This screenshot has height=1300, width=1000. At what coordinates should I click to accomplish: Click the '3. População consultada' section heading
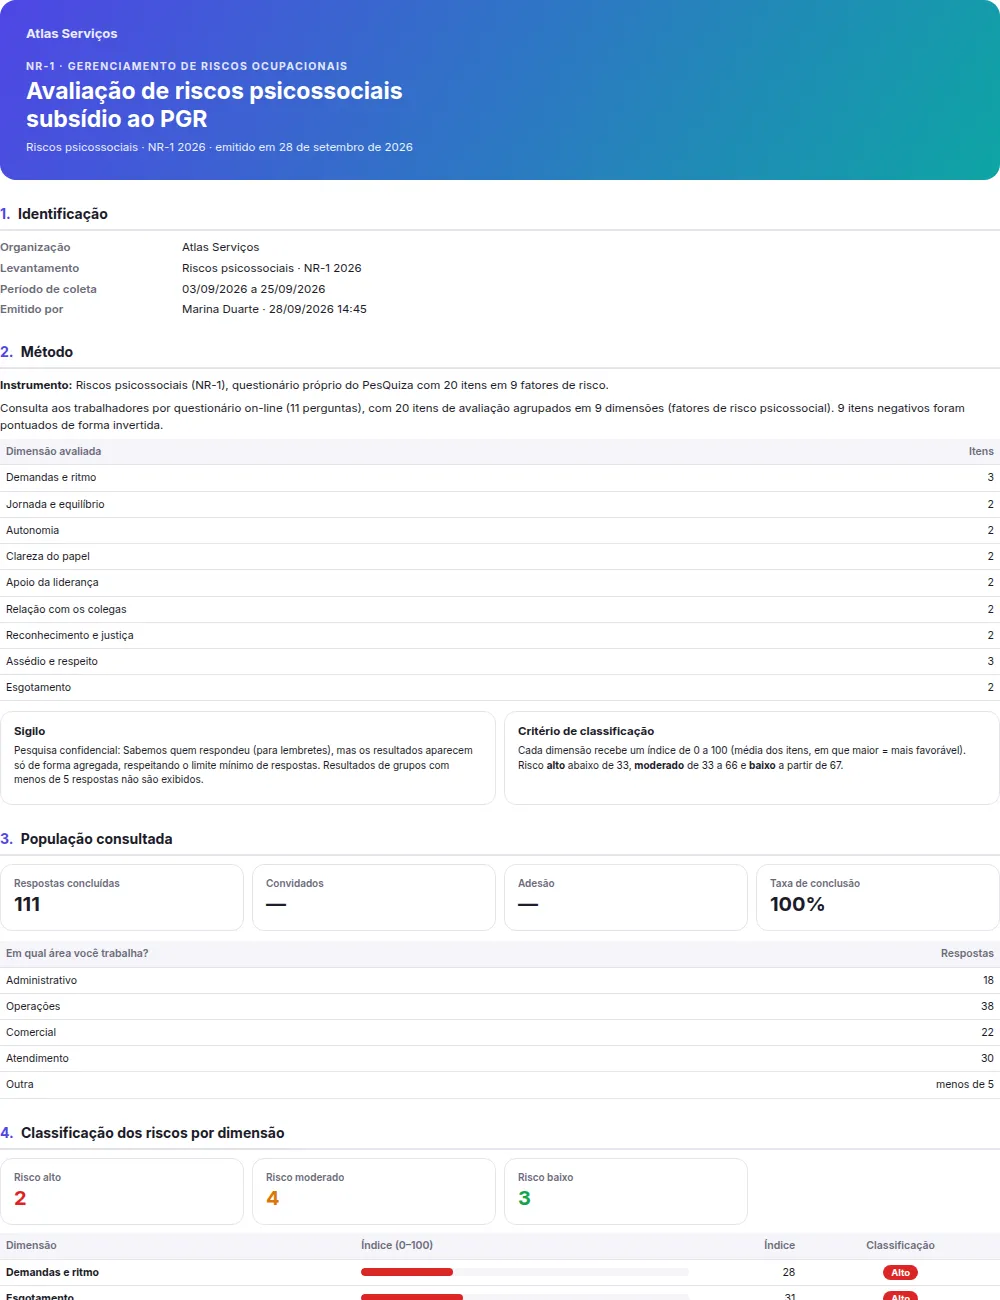[x=86, y=839]
